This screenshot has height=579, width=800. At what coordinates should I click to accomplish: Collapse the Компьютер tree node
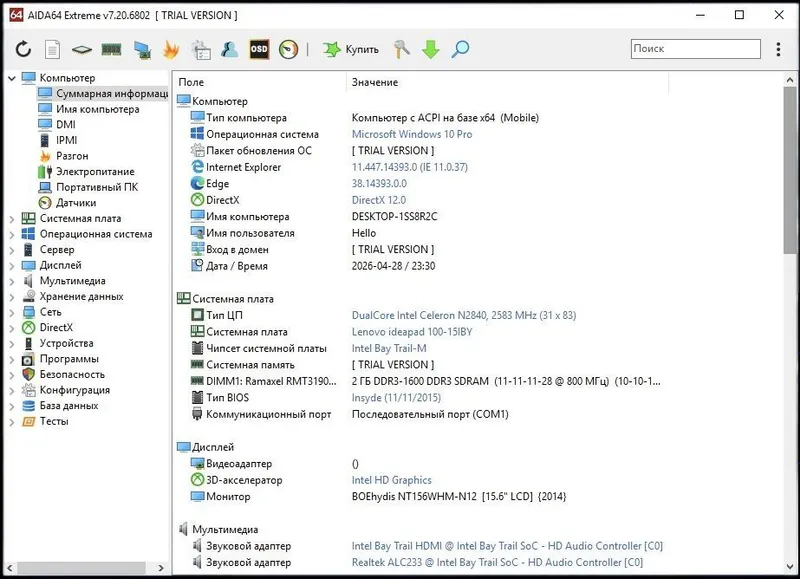coord(12,78)
